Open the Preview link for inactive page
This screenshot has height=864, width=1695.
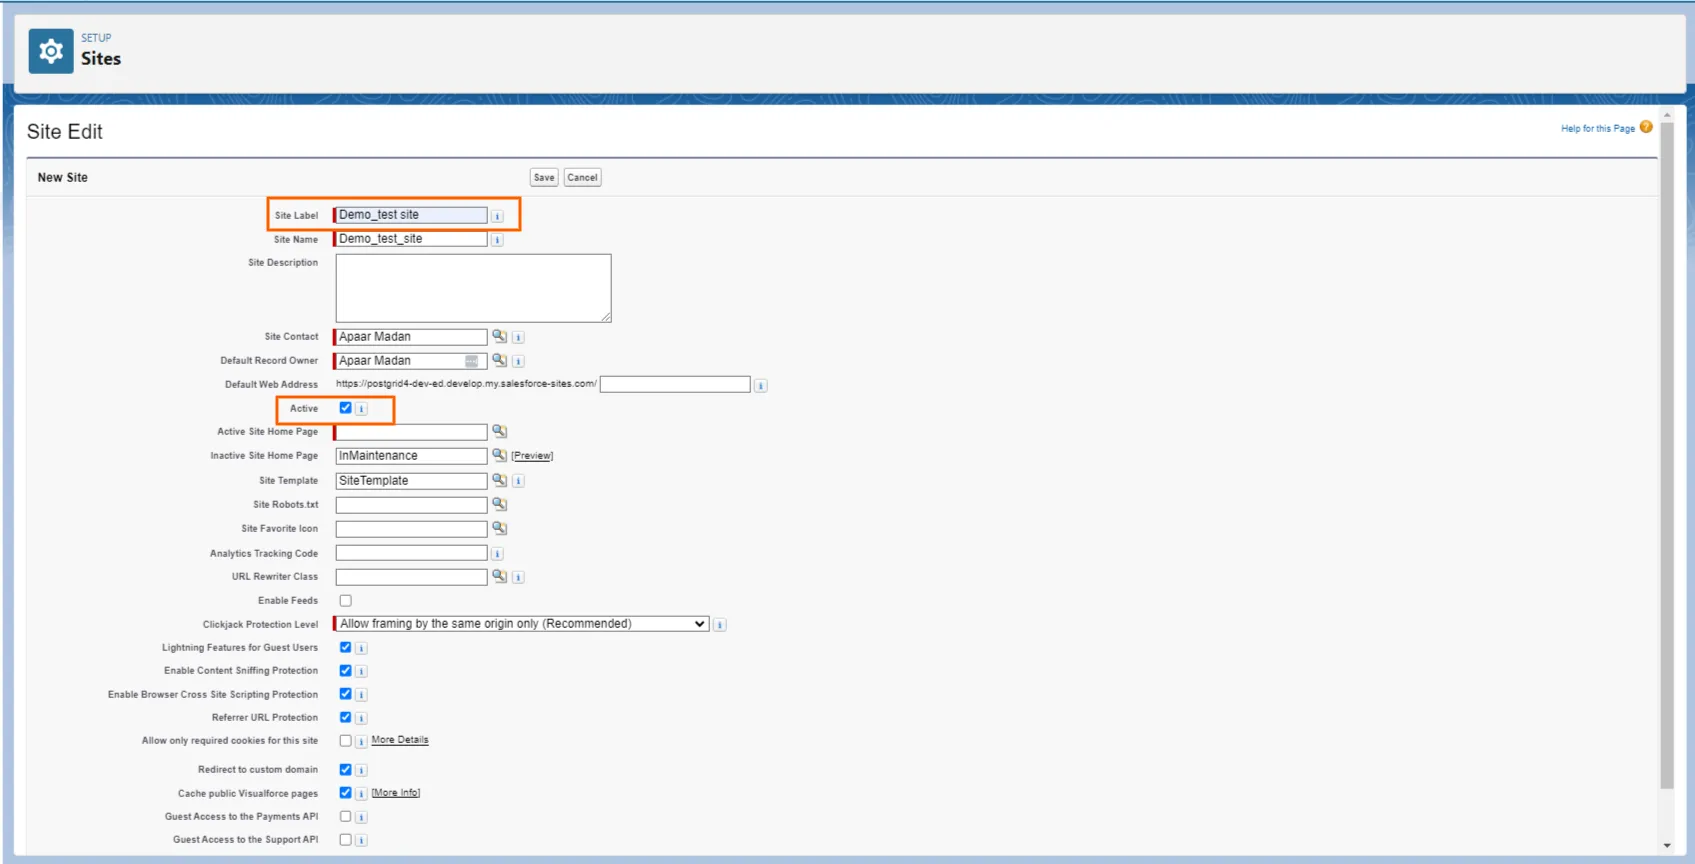click(532, 456)
